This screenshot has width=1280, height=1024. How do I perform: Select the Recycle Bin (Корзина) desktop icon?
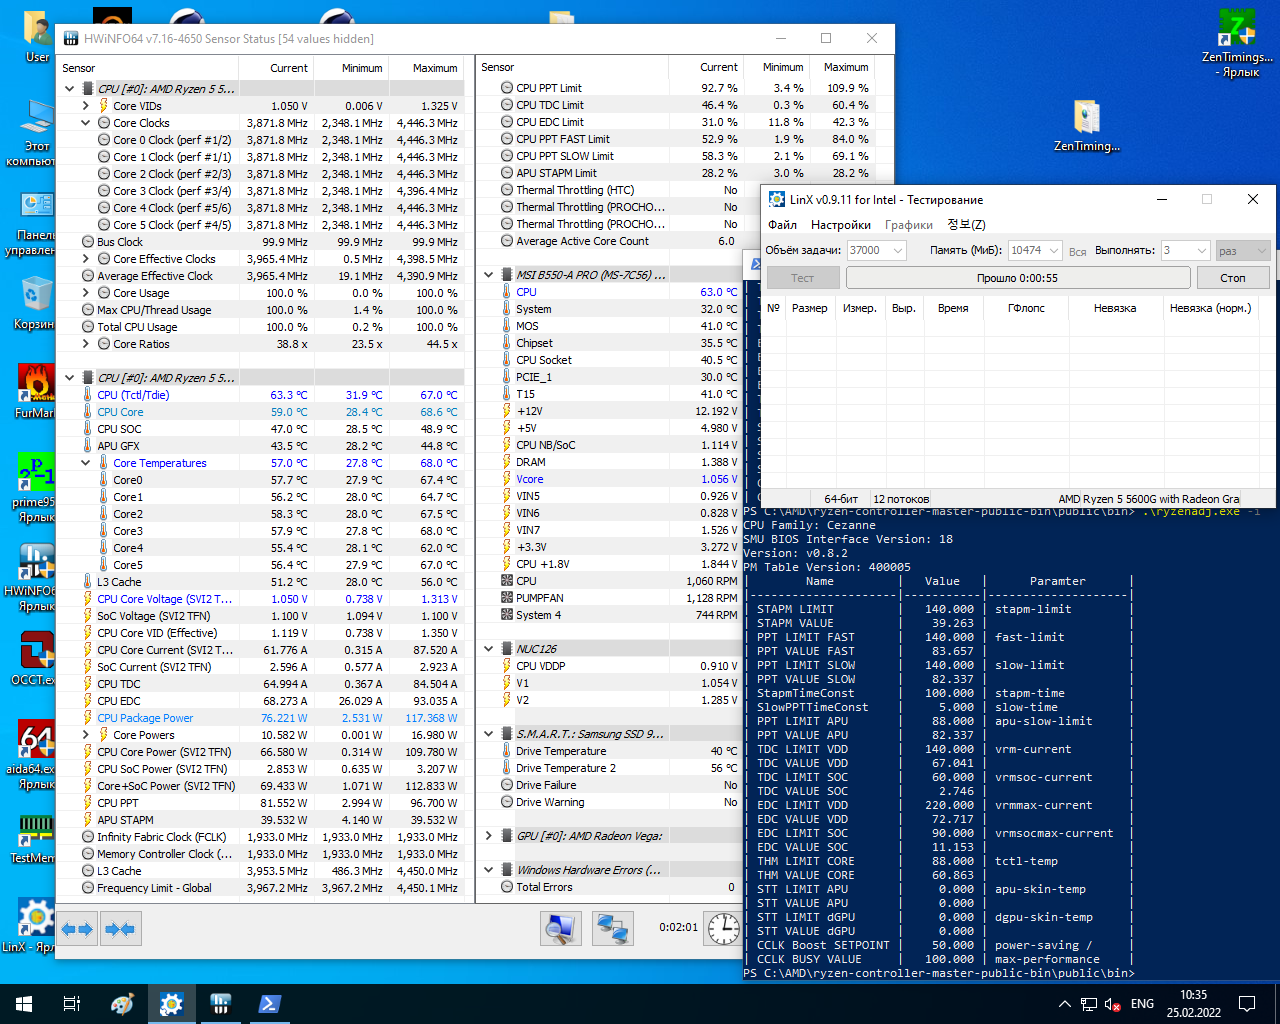[34, 303]
